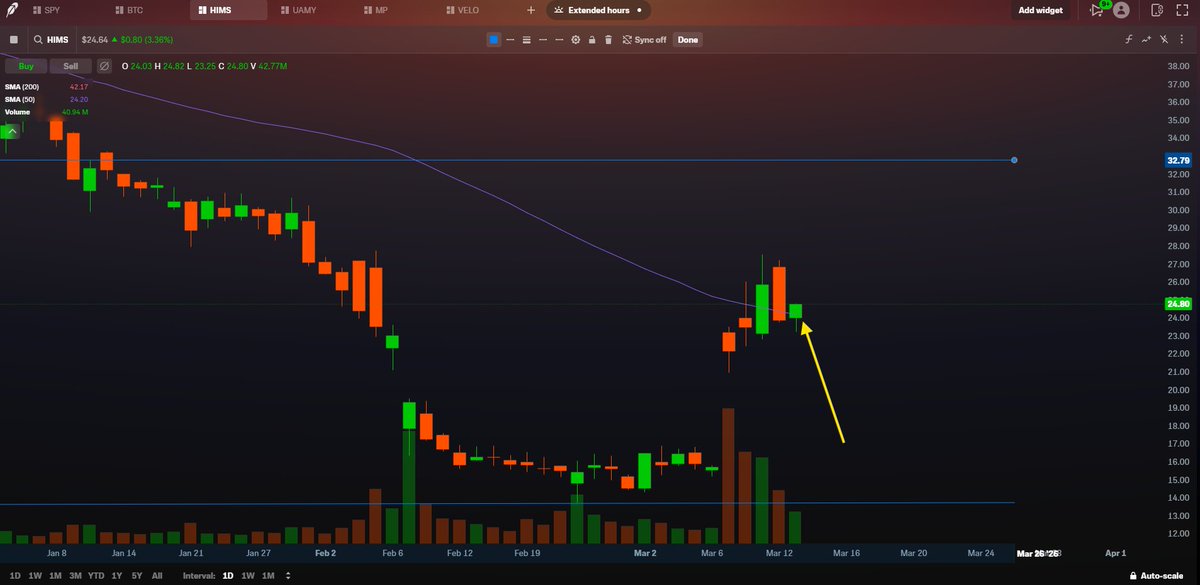Set range to 5Y
Image resolution: width=1200 pixels, height=585 pixels.
pos(138,576)
